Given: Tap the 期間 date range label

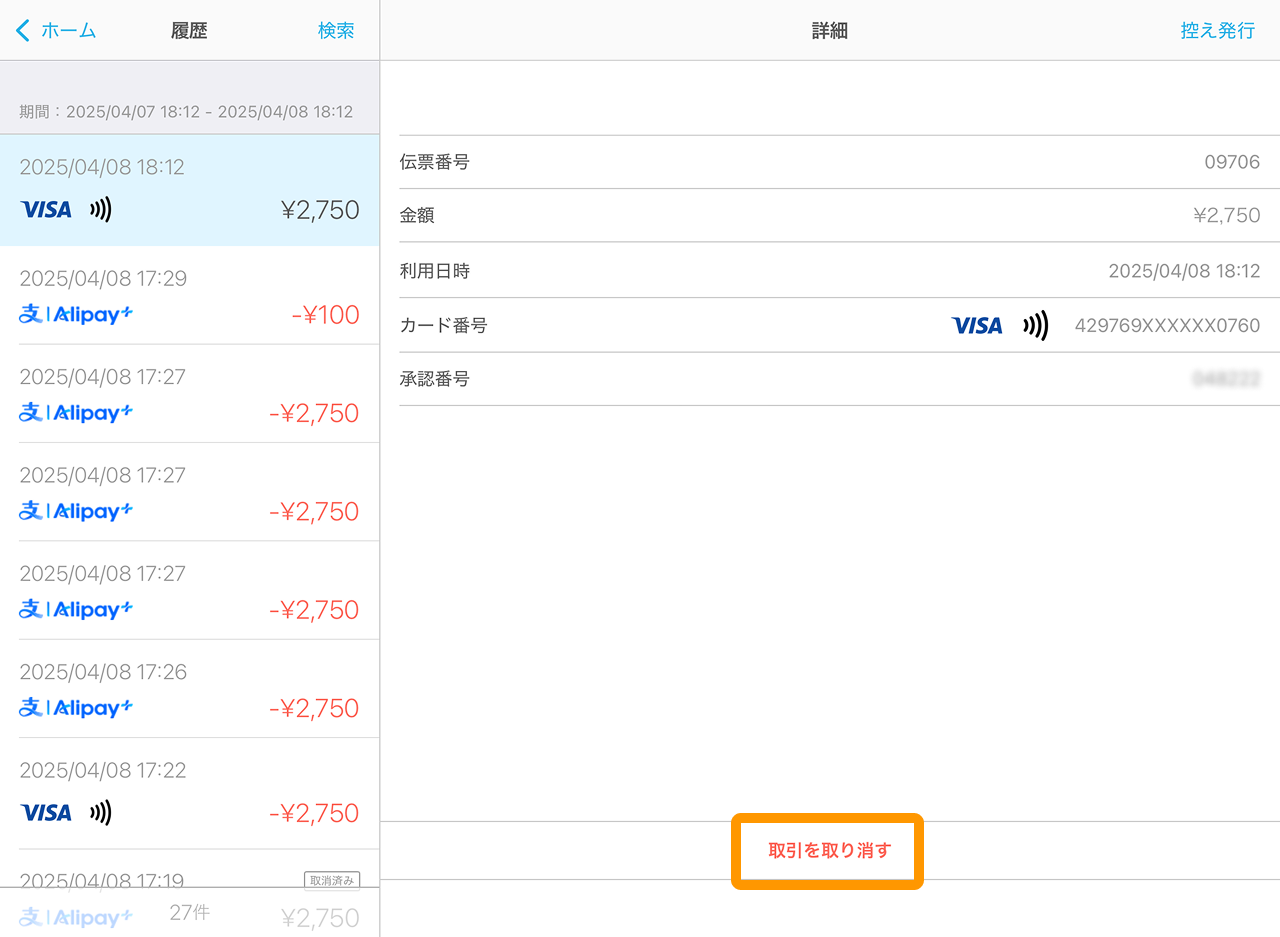Looking at the screenshot, I should click(186, 112).
